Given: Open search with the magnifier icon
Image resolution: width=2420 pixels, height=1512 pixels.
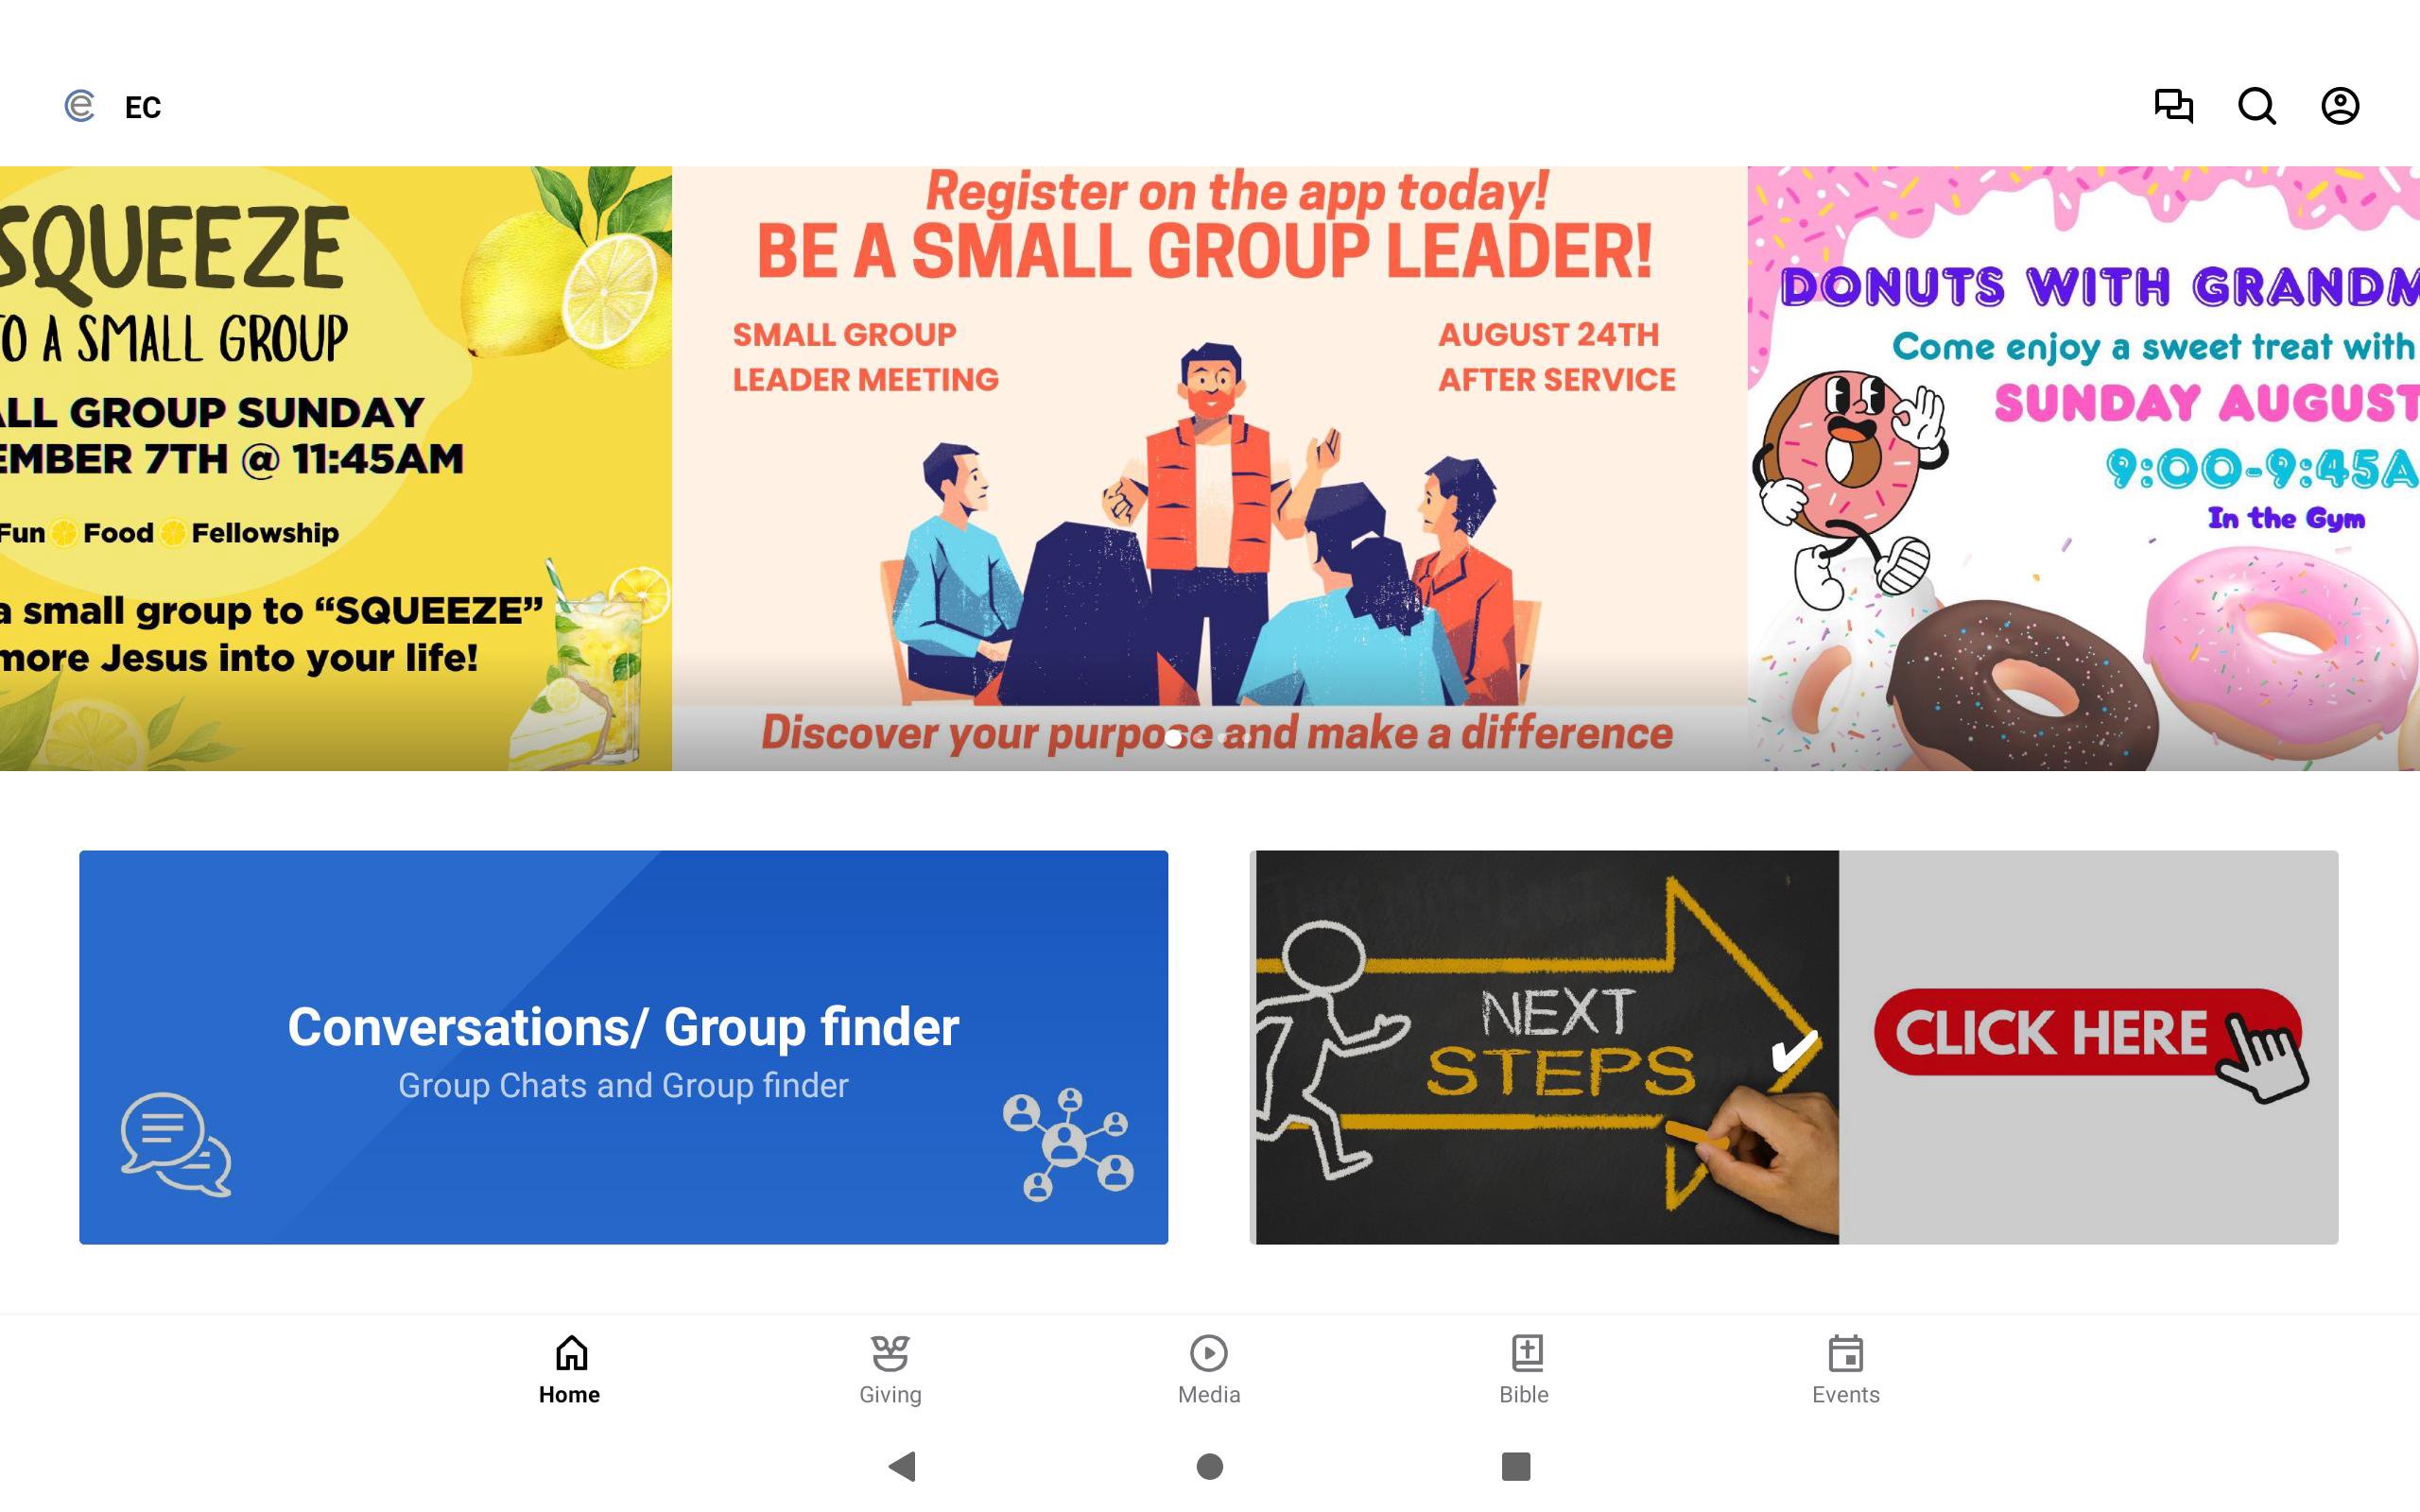Looking at the screenshot, I should 2256,106.
